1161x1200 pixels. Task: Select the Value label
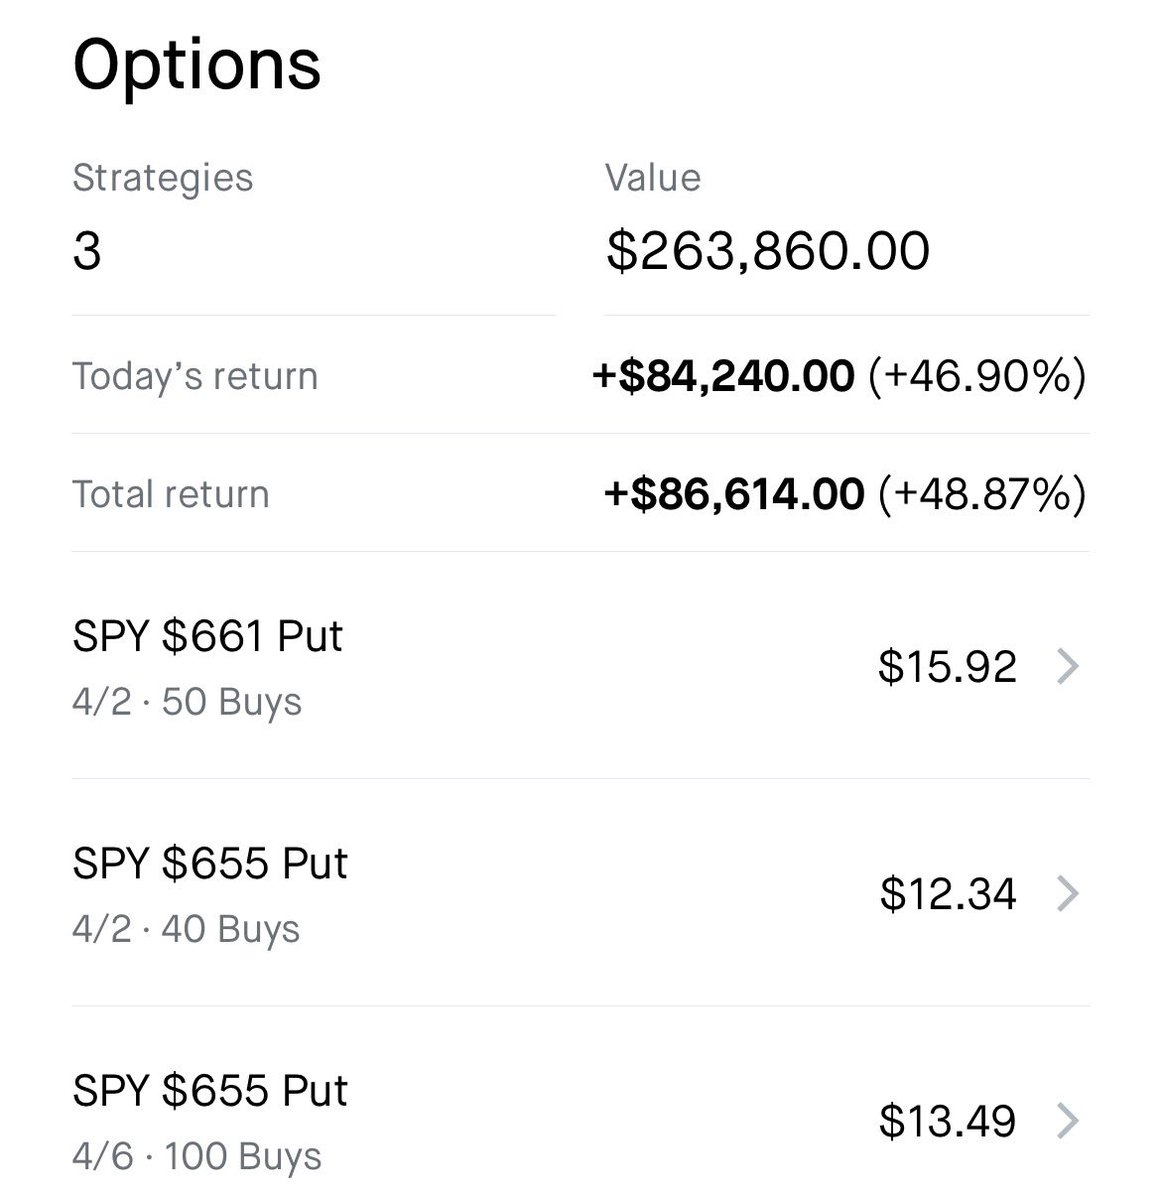click(x=652, y=178)
